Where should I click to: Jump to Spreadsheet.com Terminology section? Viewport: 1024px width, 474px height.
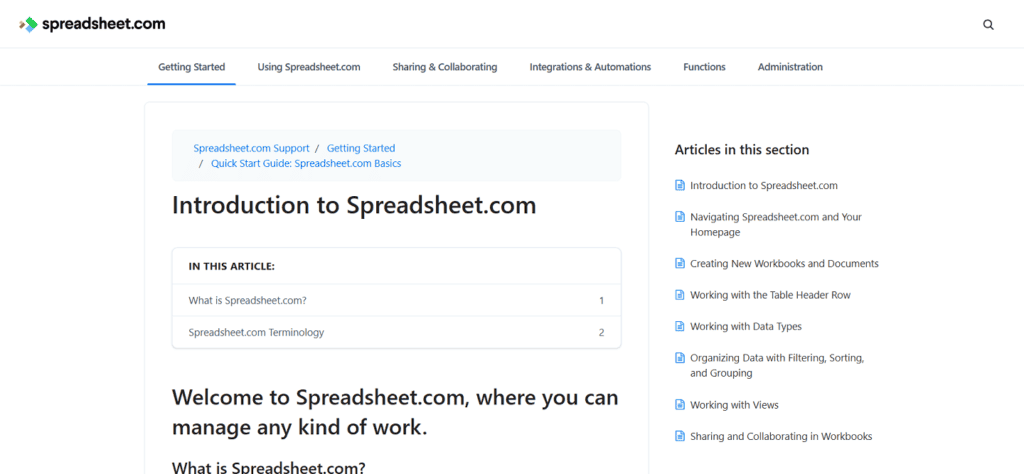[x=256, y=332]
